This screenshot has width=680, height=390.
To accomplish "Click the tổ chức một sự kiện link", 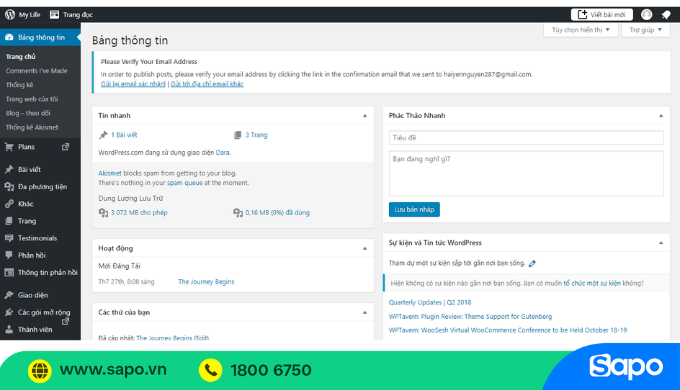I will pyautogui.click(x=592, y=283).
